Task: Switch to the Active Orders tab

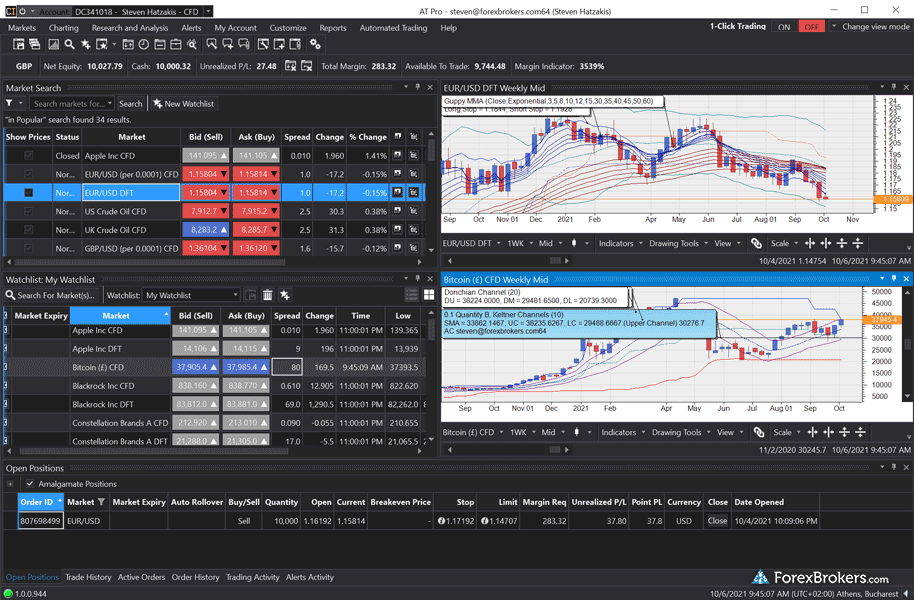Action: 141,577
